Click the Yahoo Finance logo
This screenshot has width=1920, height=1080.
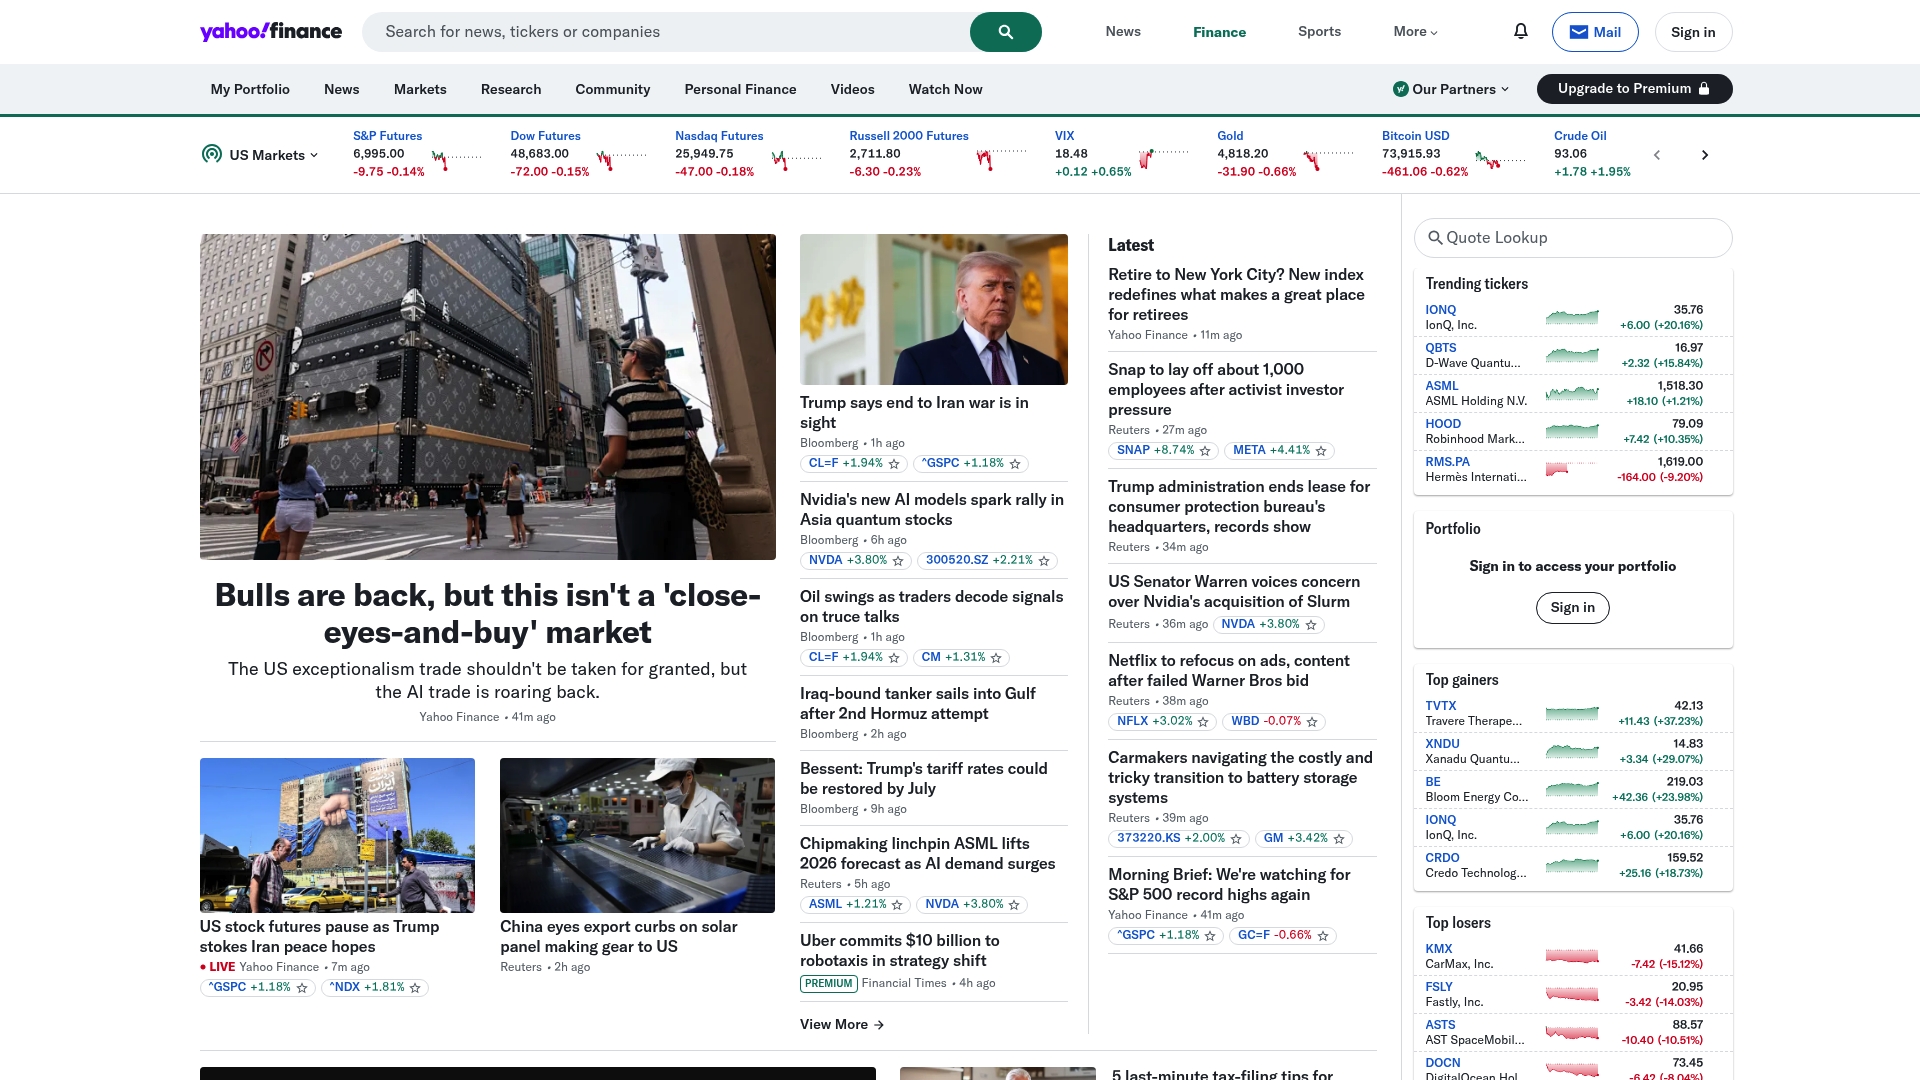271,32
